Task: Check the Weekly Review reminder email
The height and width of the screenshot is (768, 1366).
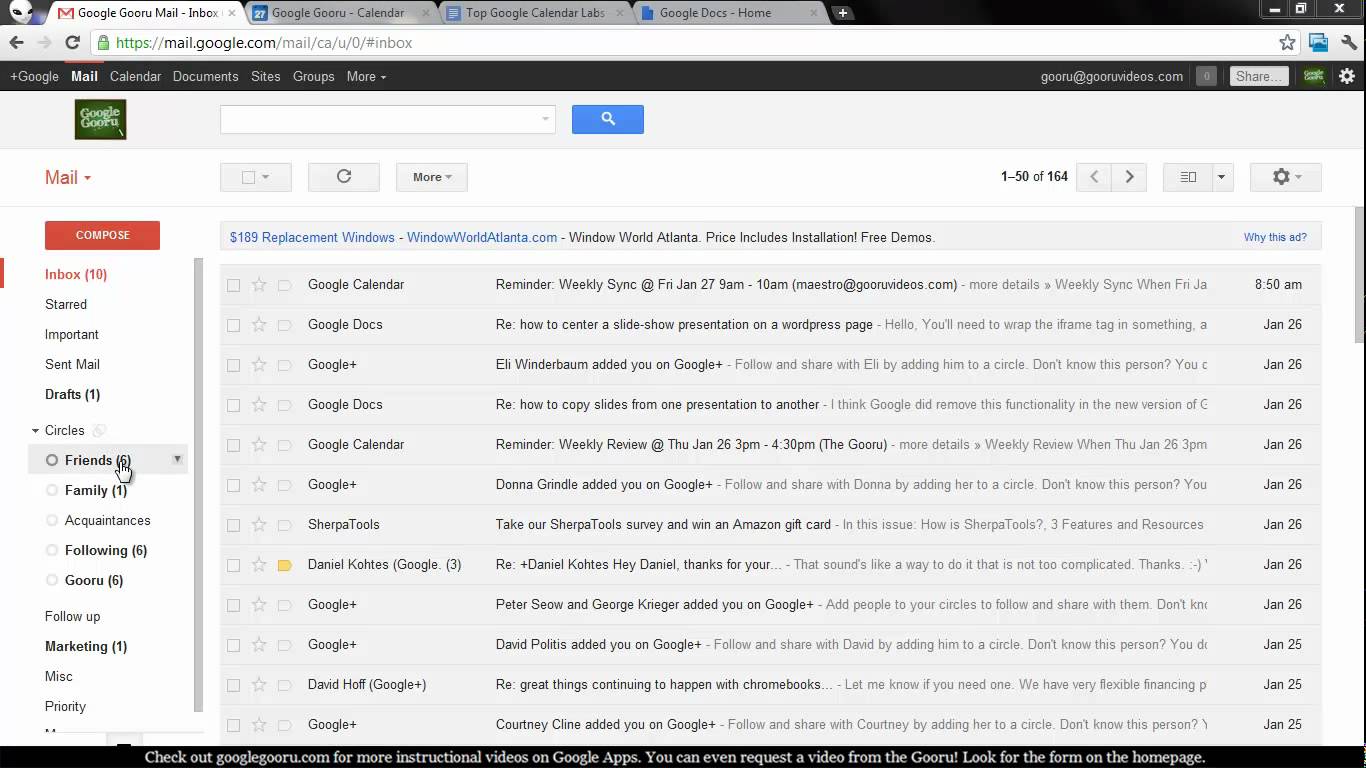Action: point(233,445)
